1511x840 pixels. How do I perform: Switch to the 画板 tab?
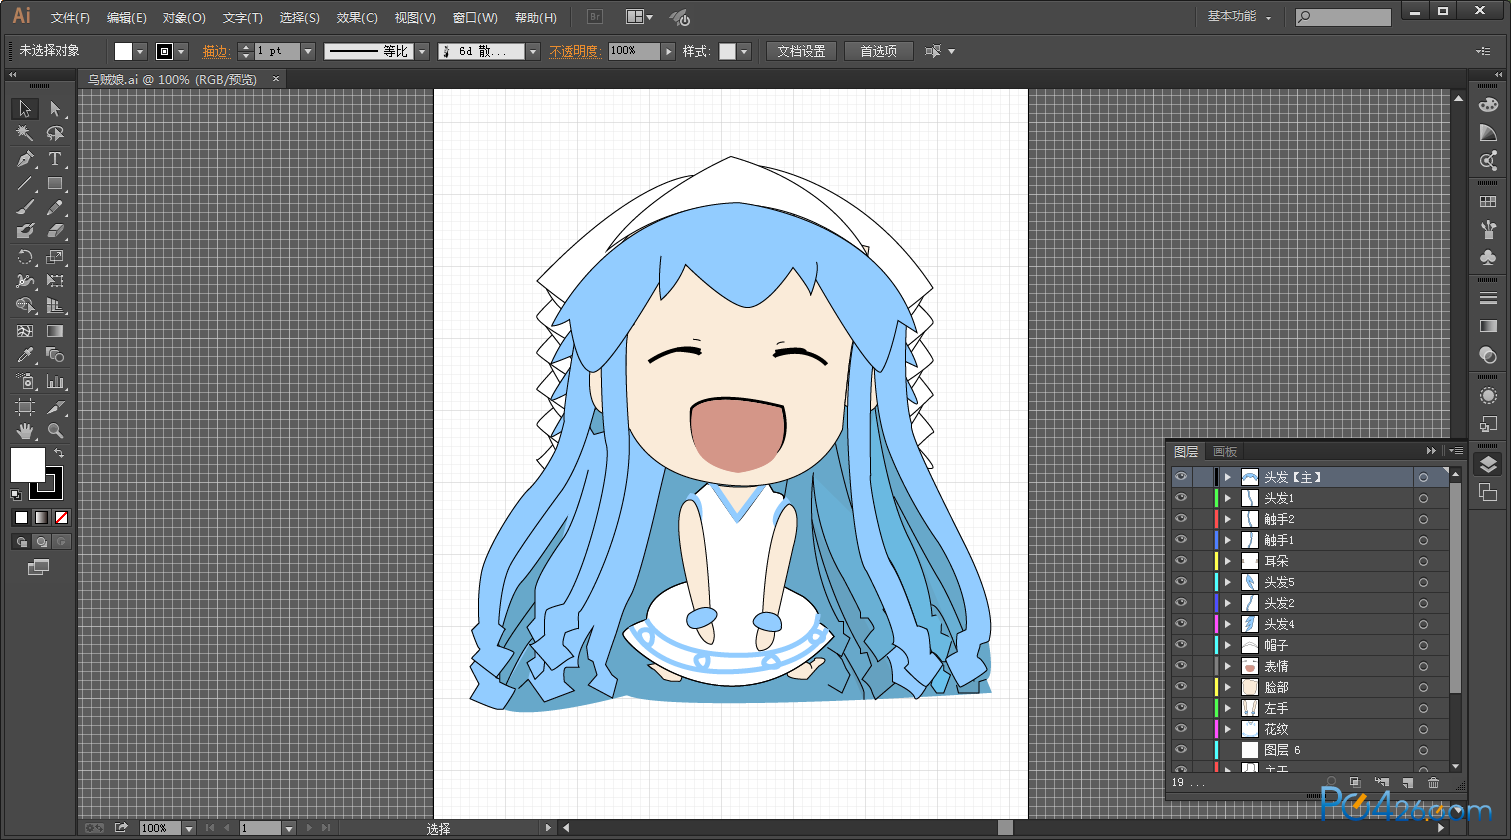(1225, 452)
